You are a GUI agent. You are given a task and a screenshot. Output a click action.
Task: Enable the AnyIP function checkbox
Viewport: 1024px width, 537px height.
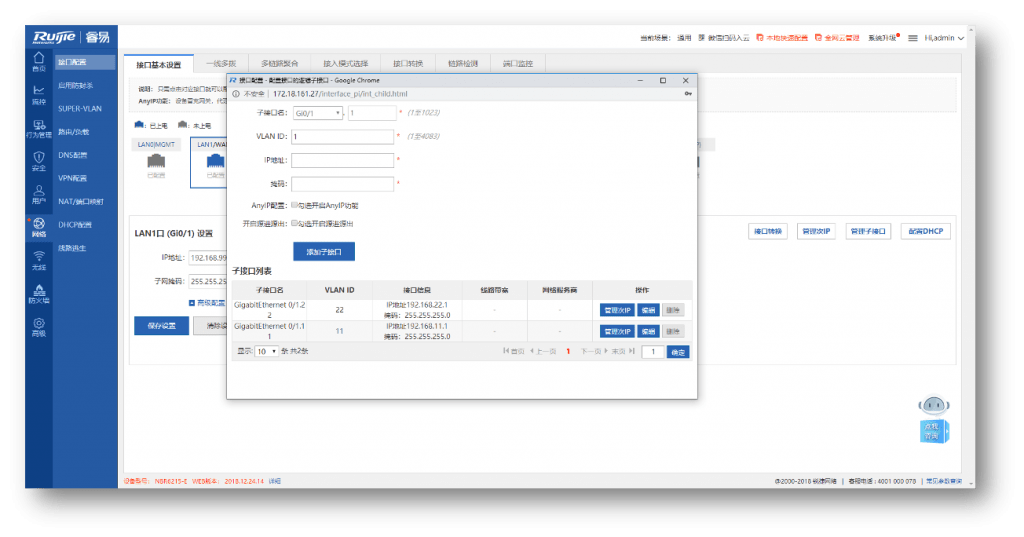coord(294,205)
